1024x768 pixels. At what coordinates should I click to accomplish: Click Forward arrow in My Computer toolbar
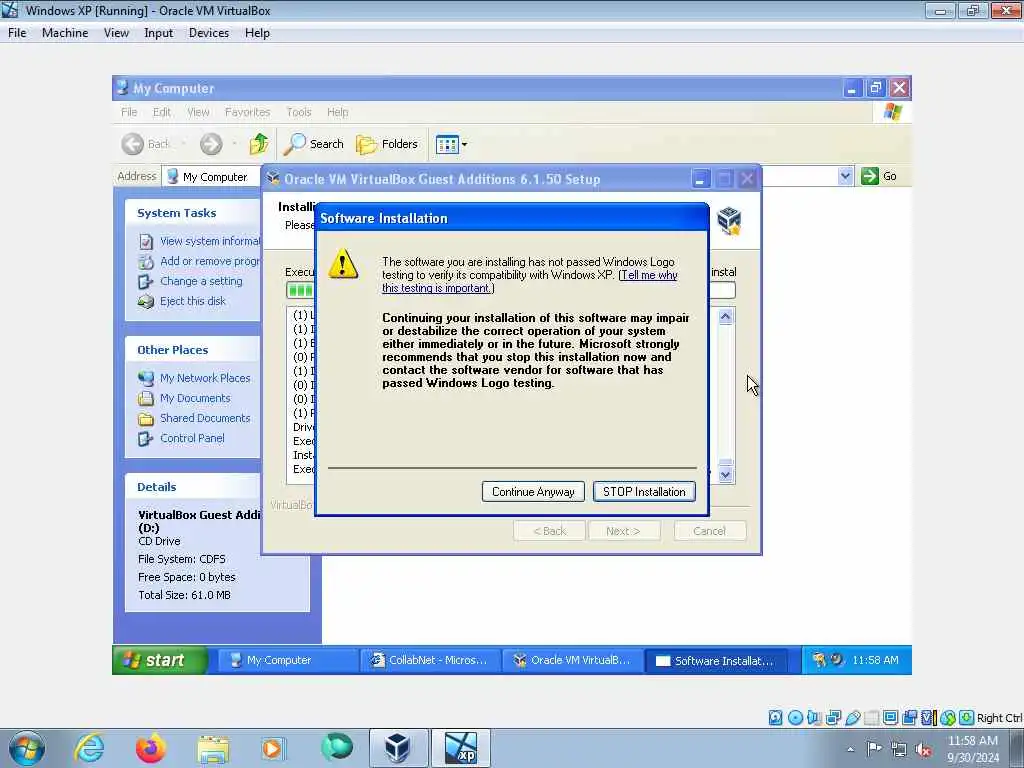click(x=211, y=144)
